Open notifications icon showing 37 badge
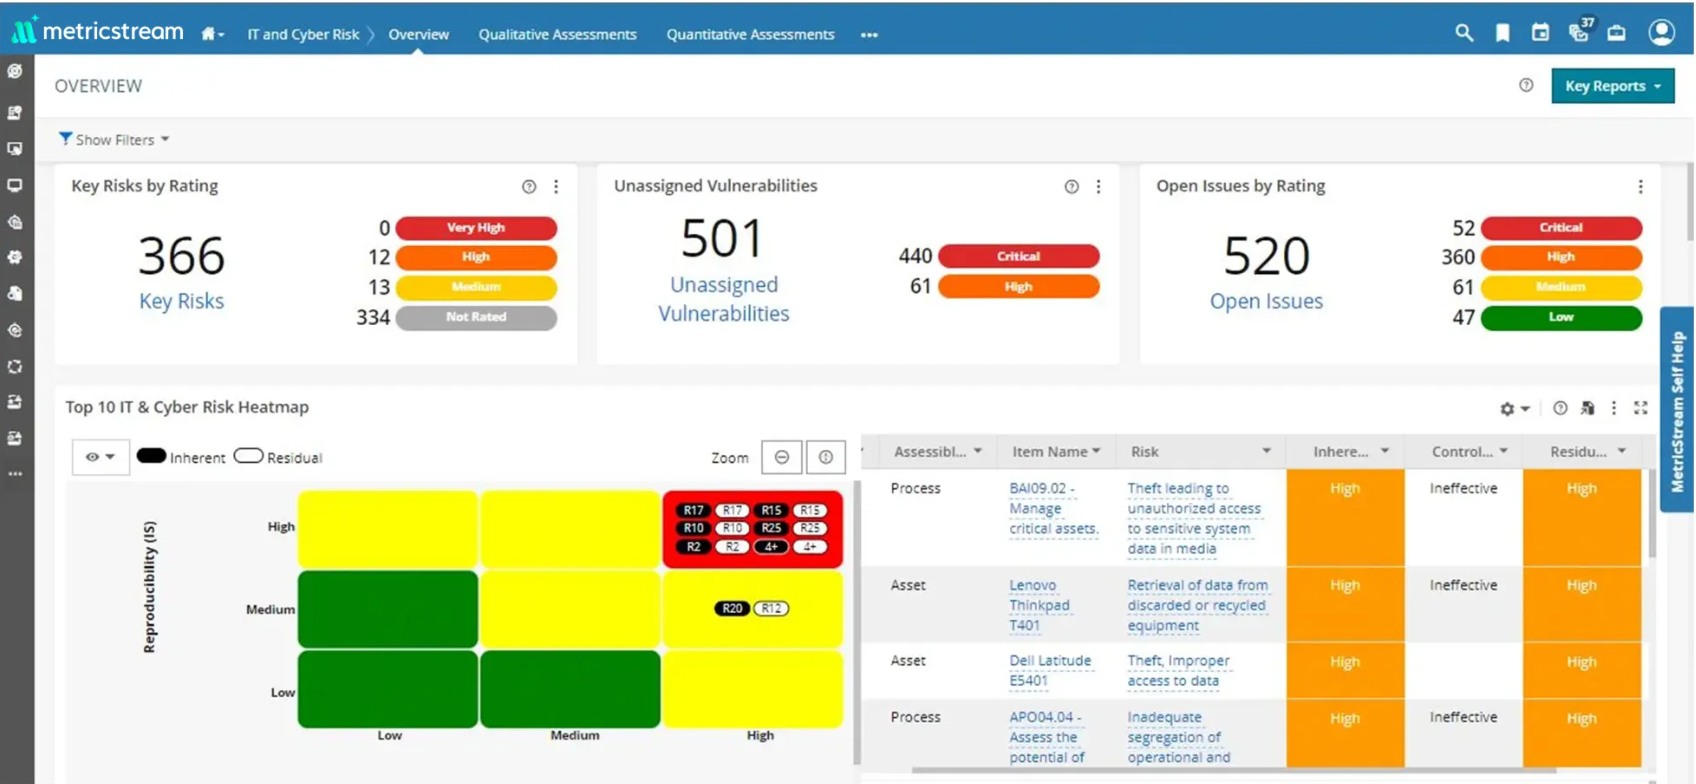 (x=1579, y=33)
